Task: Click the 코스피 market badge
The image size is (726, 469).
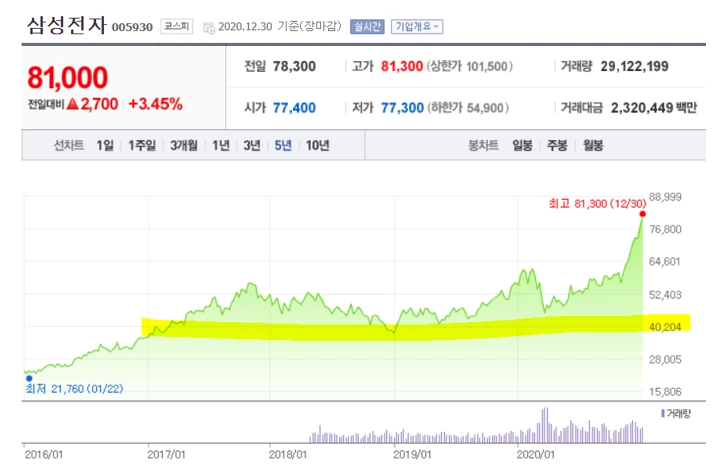Action: (177, 26)
